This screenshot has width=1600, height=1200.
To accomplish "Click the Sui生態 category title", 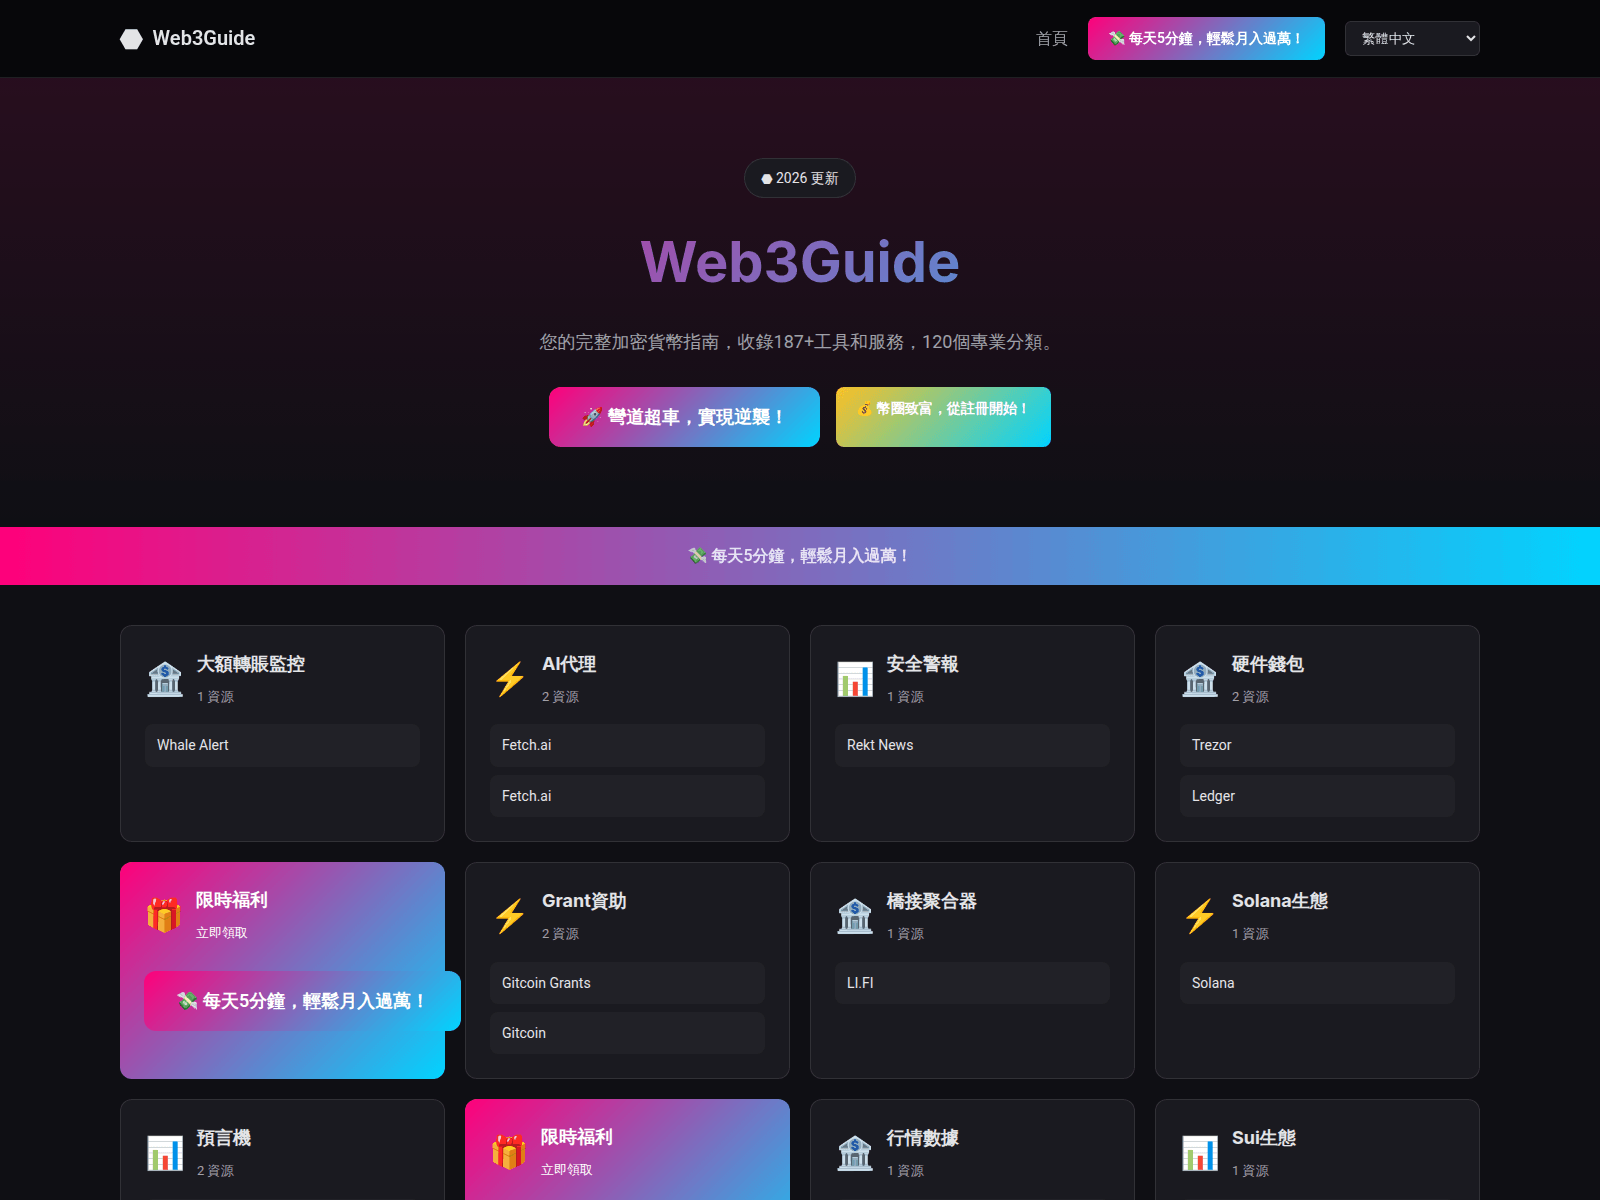I will click(1264, 1138).
